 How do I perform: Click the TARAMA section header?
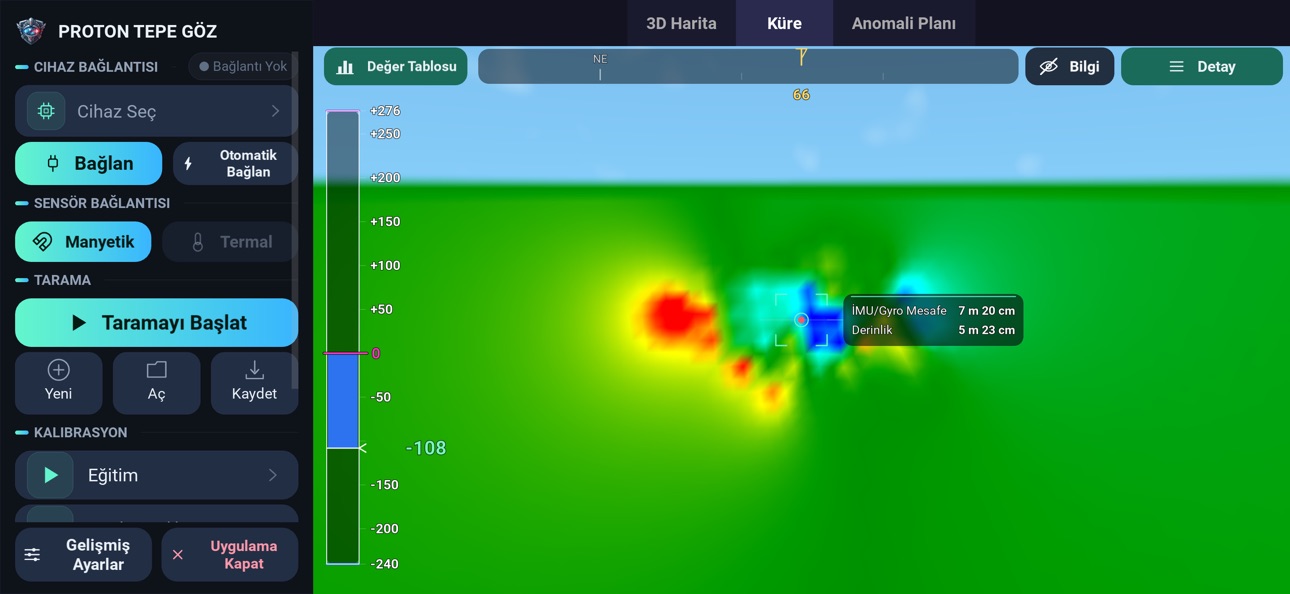(62, 280)
